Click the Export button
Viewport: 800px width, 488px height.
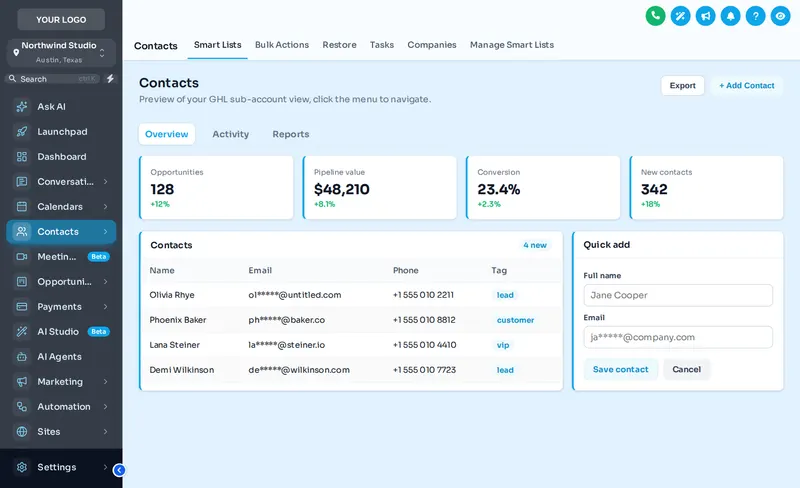683,86
